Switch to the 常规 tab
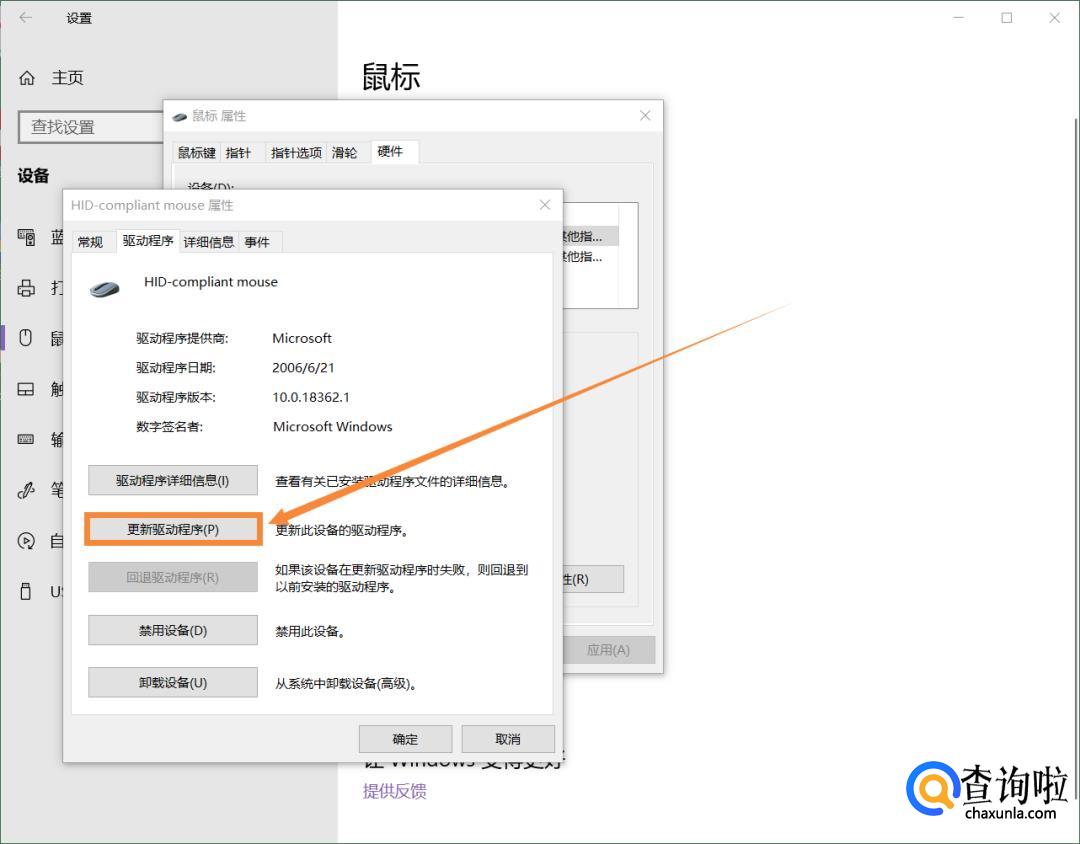The height and width of the screenshot is (844, 1080). pos(90,242)
